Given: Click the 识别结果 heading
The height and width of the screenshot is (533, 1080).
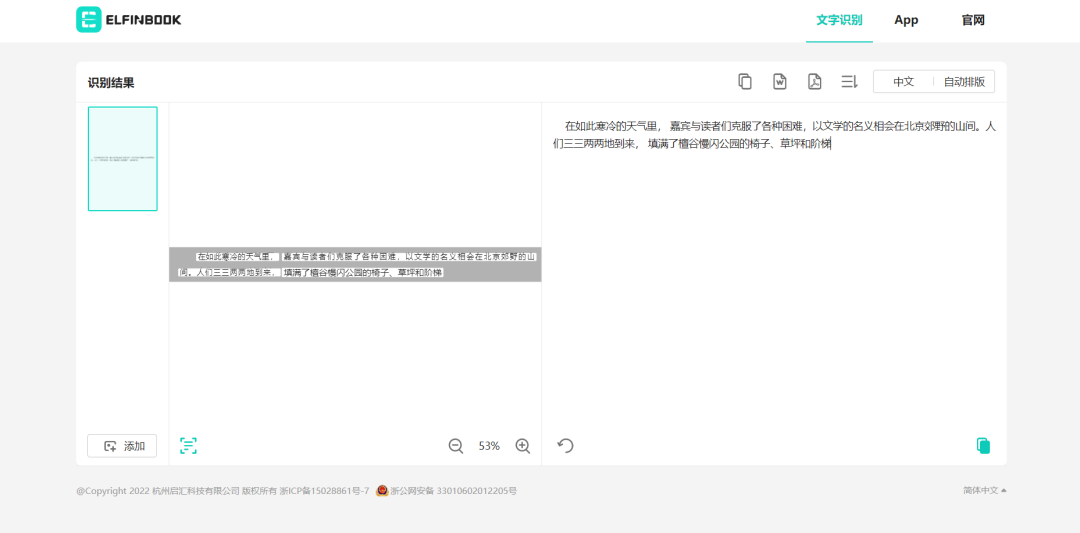Looking at the screenshot, I should [x=111, y=83].
